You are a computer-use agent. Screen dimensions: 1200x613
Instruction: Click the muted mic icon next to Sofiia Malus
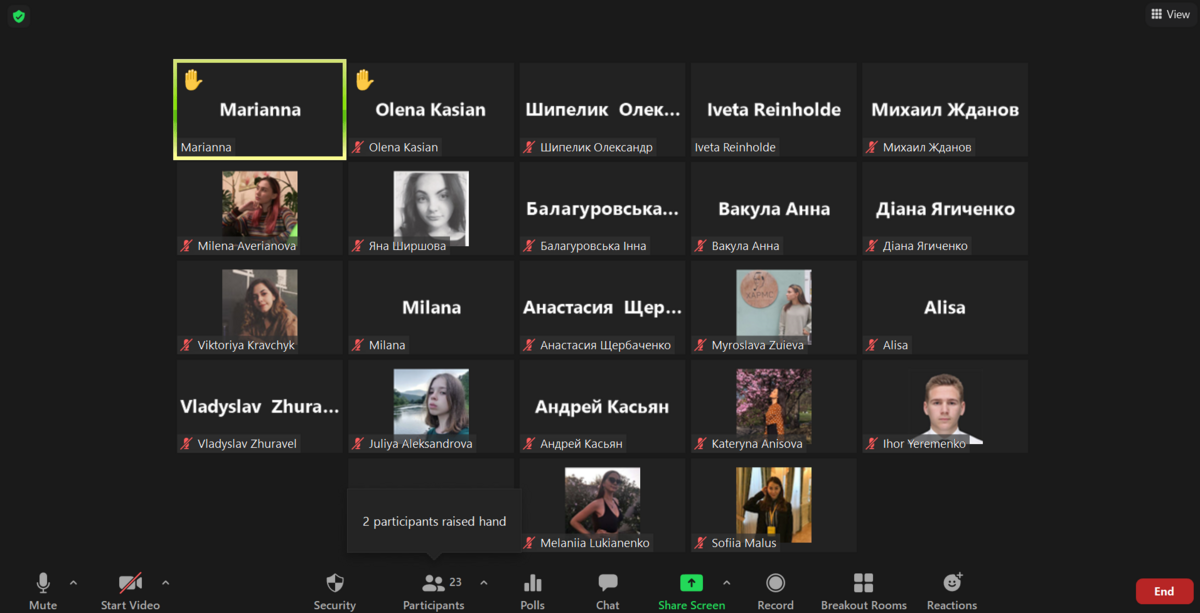click(701, 543)
